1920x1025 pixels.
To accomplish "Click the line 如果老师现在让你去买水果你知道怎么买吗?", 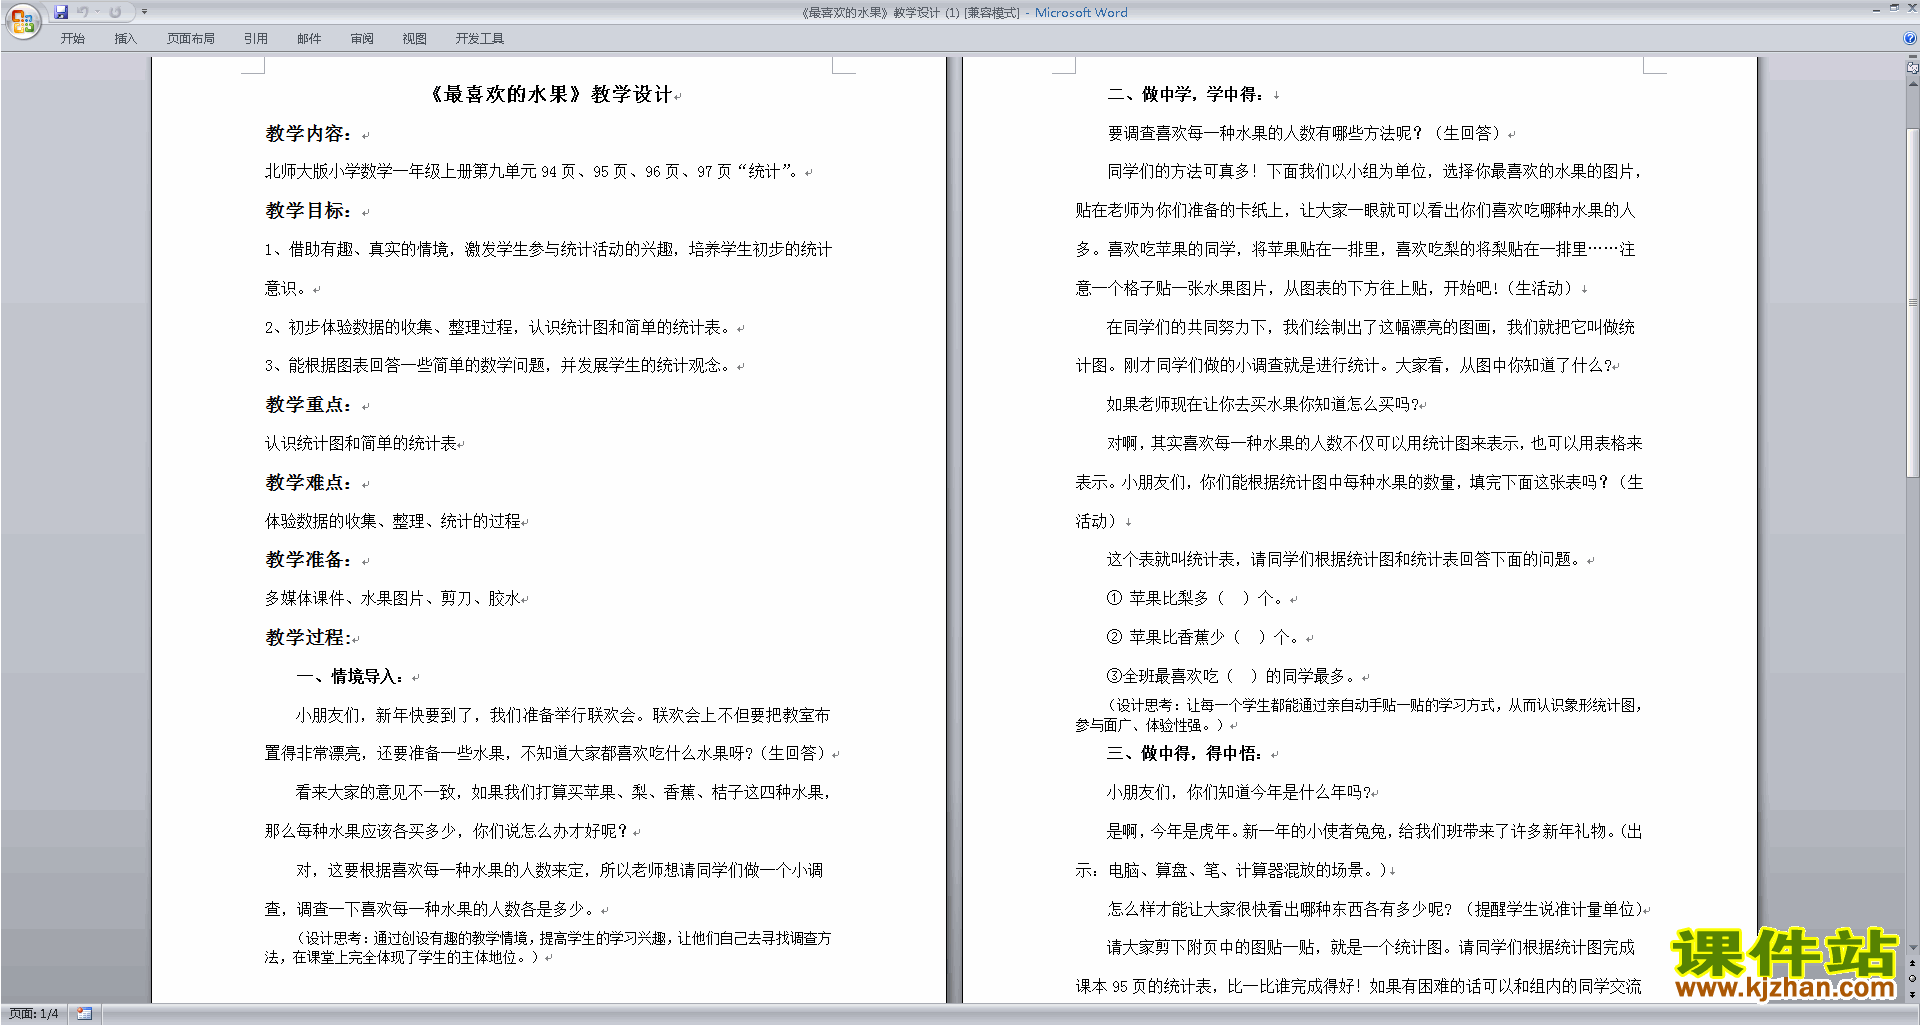I will coord(1263,404).
